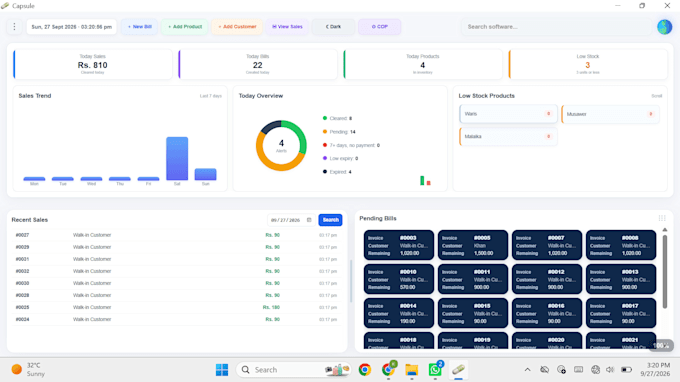680x382 pixels.
Task: Click the Capsule app taskbar icon
Action: (x=458, y=370)
